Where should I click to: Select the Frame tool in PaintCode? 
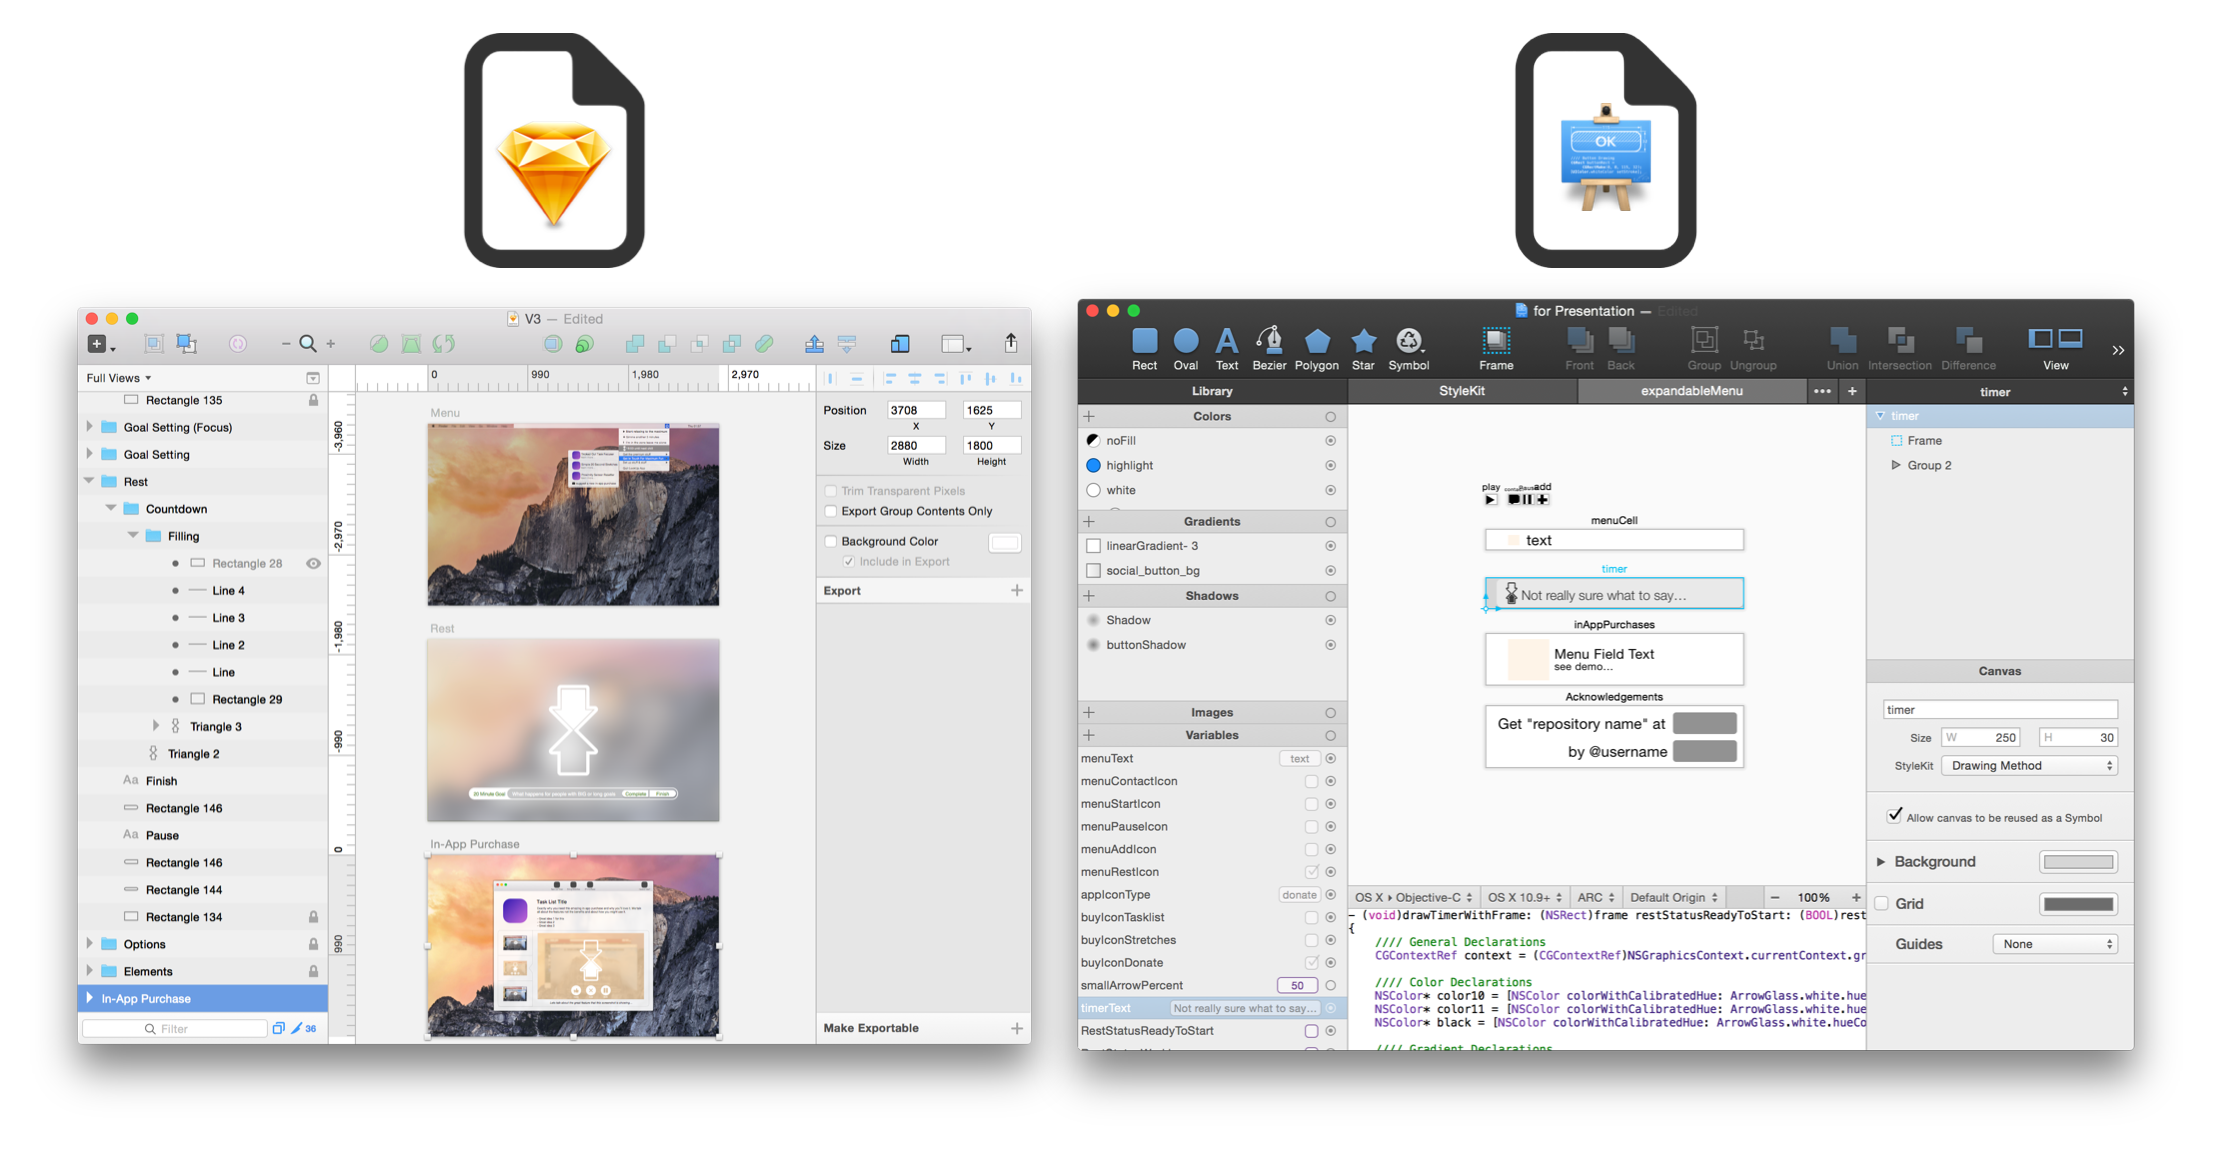pyautogui.click(x=1496, y=349)
